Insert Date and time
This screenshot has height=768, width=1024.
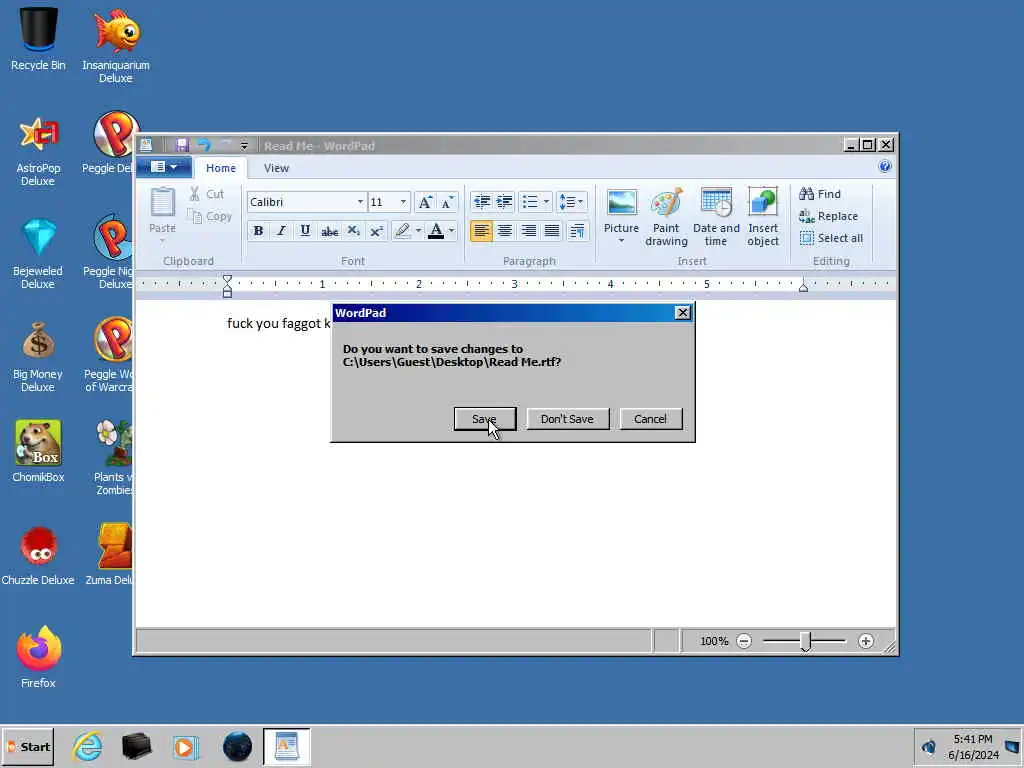[x=716, y=217]
